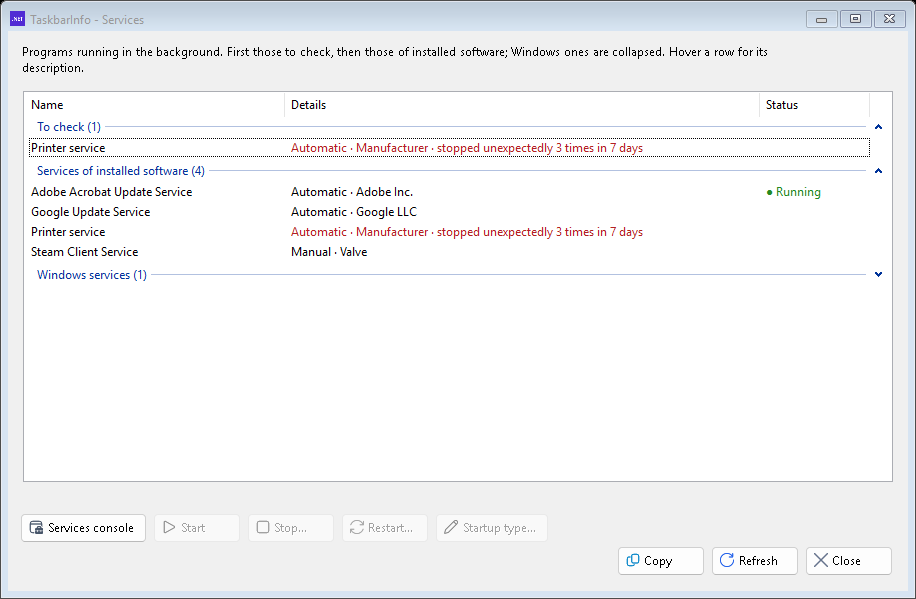This screenshot has width=916, height=599.
Task: Copy the services list
Action: click(661, 561)
